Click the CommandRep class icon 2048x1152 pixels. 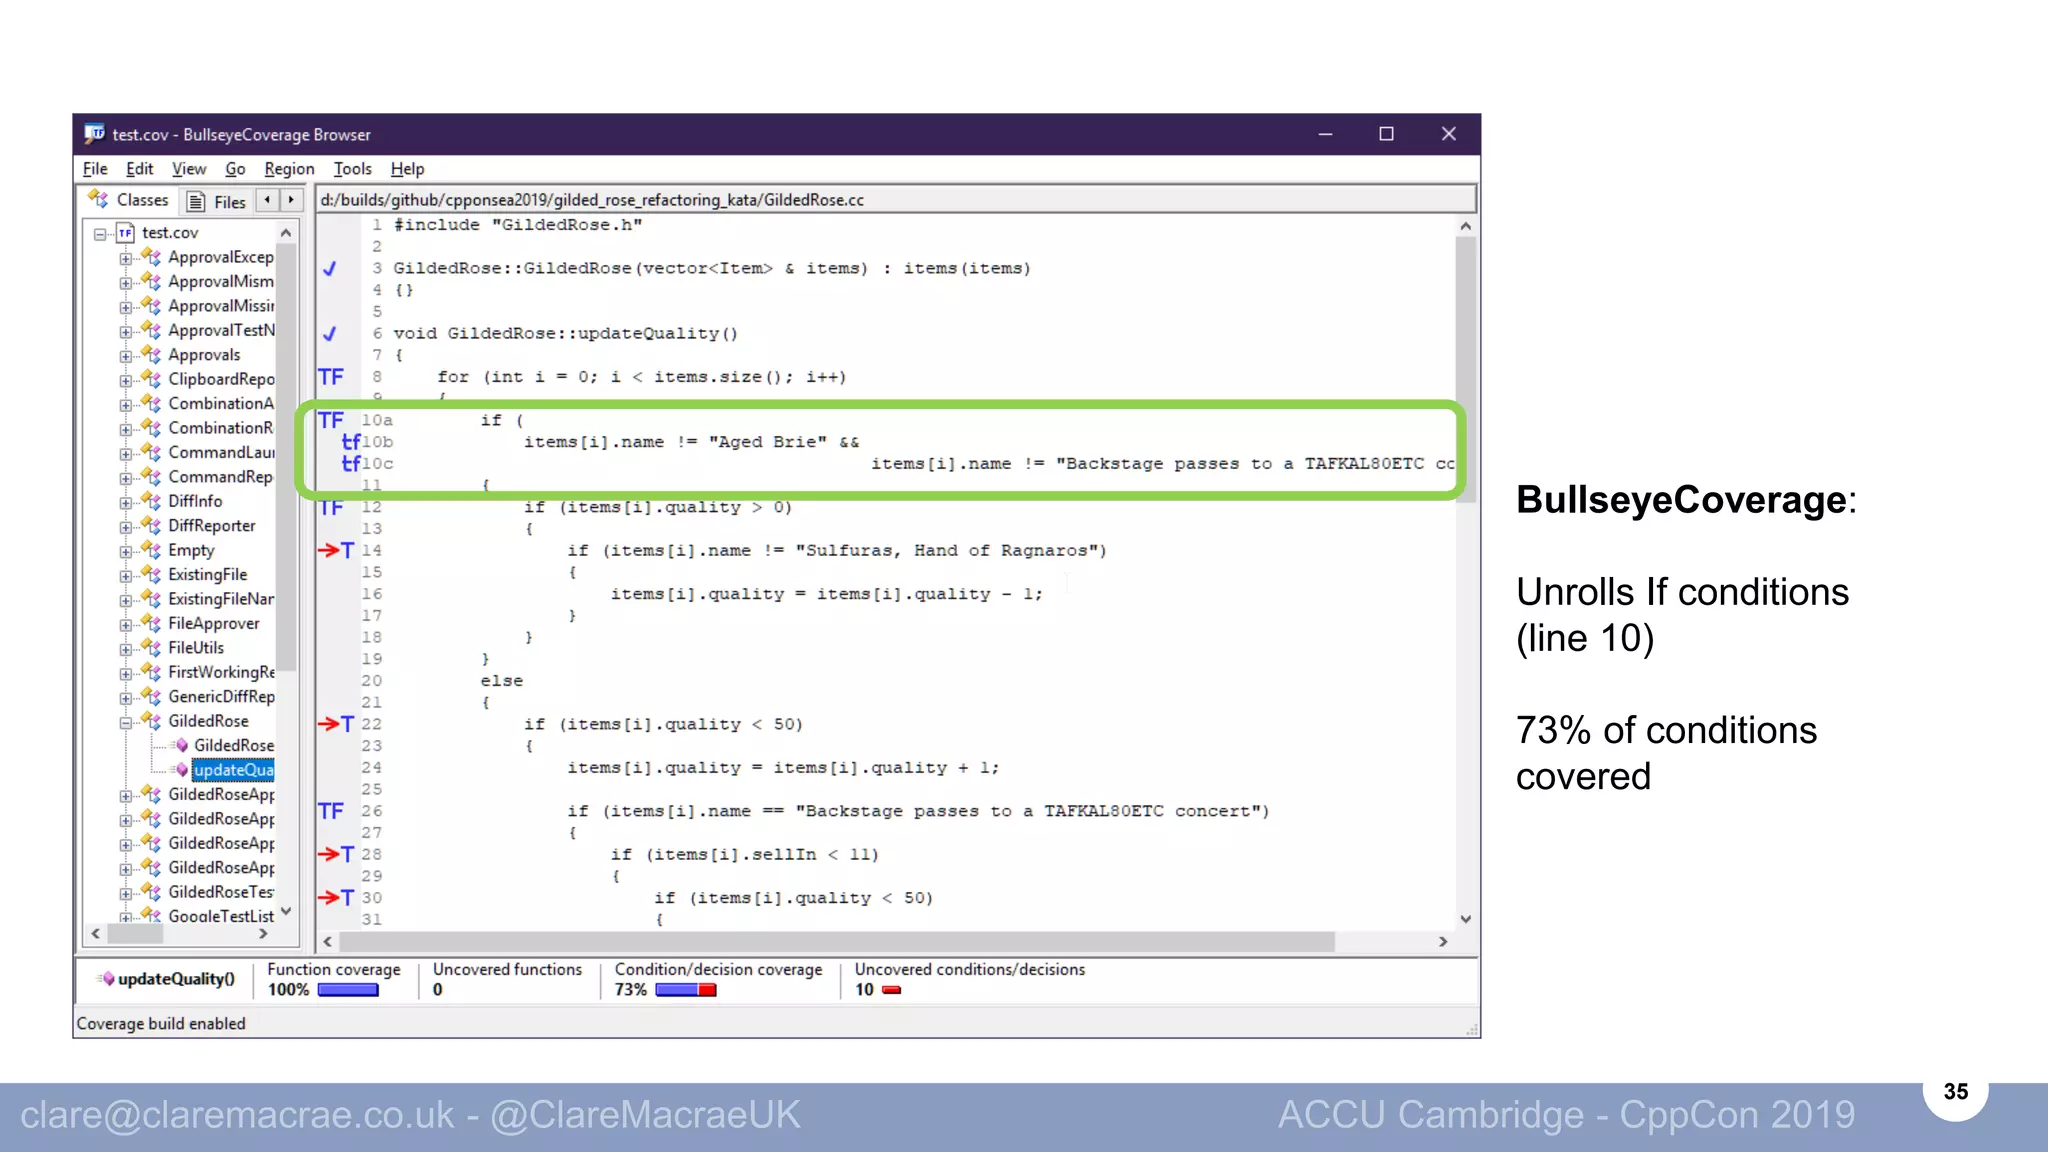(151, 476)
